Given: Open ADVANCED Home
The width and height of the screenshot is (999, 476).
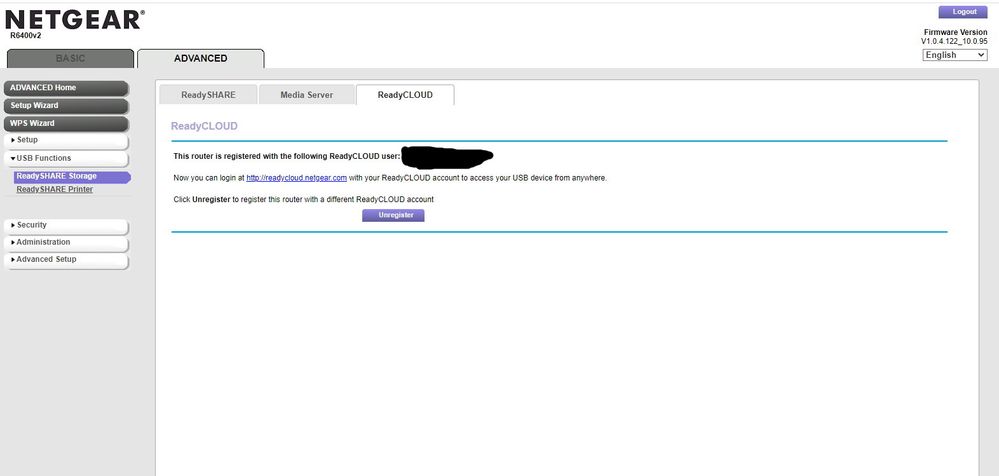Looking at the screenshot, I should pos(66,88).
